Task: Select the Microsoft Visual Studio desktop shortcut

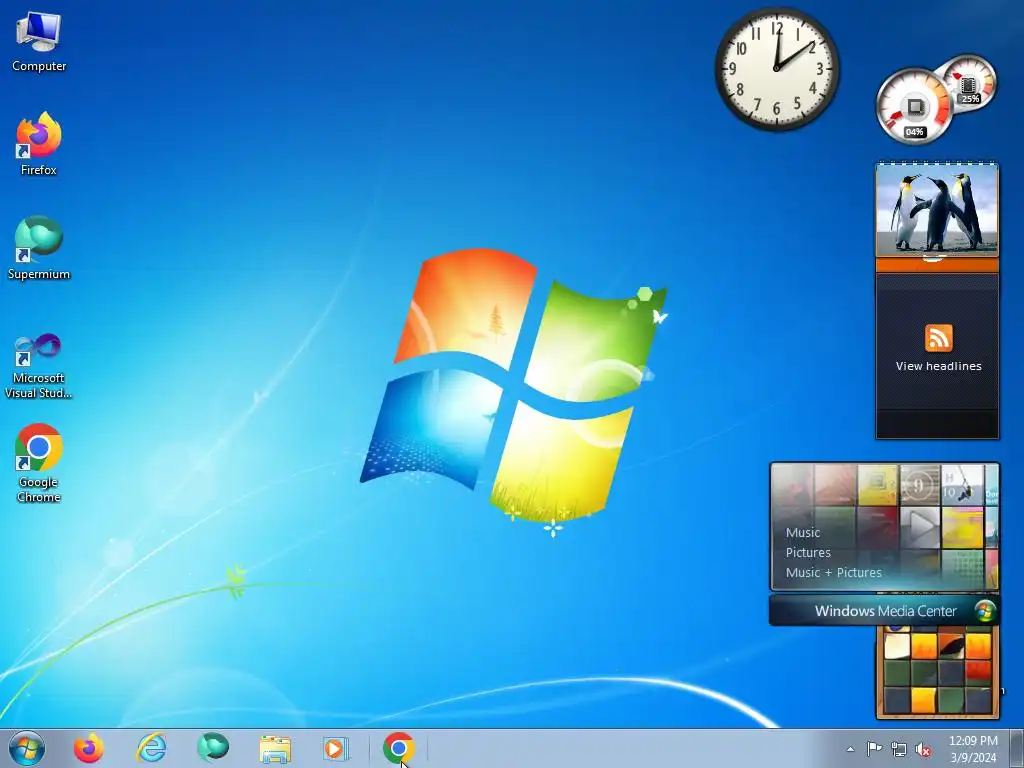Action: [x=39, y=366]
